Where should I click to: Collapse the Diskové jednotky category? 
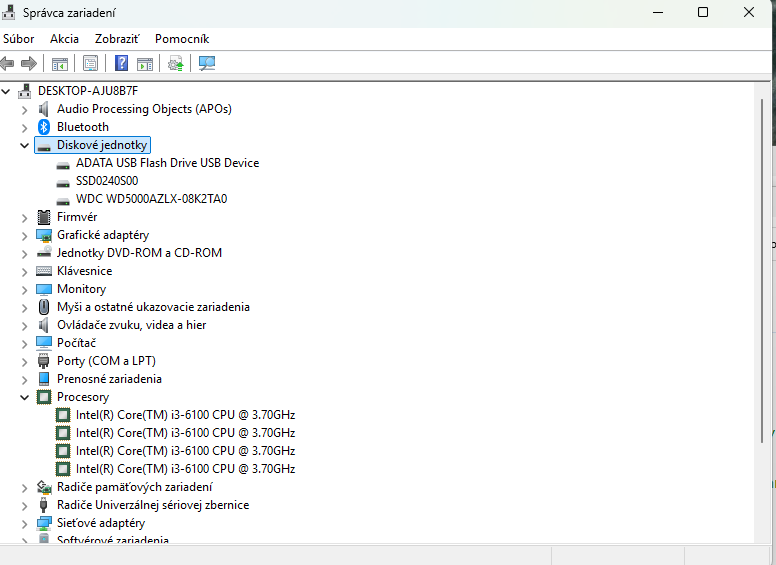pos(25,145)
